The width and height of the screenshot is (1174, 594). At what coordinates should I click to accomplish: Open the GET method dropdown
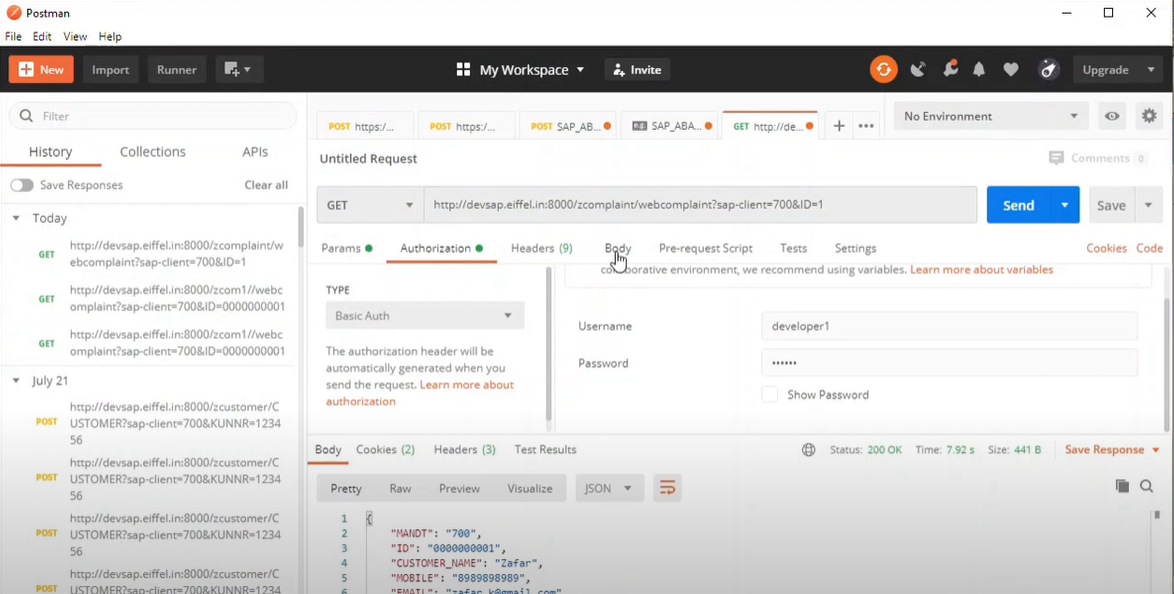(370, 205)
